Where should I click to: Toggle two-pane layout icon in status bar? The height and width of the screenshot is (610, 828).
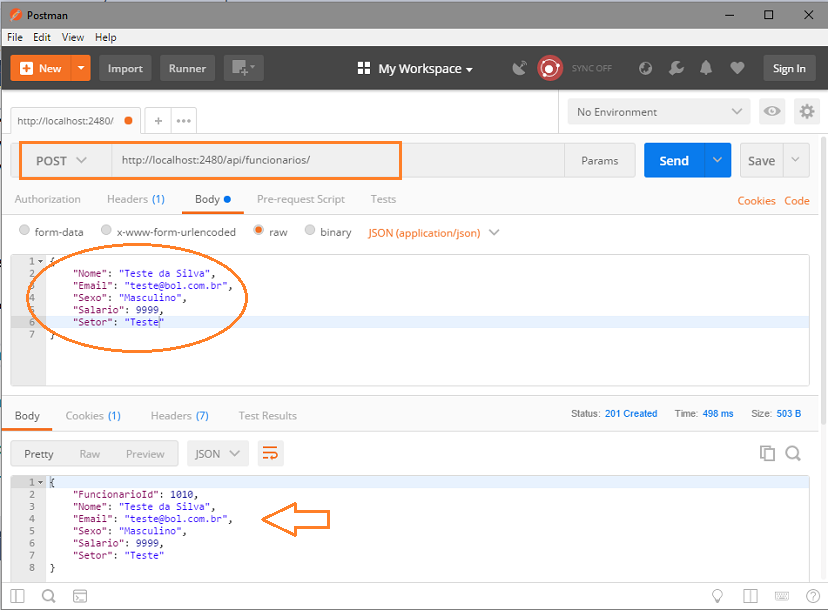click(x=750, y=596)
